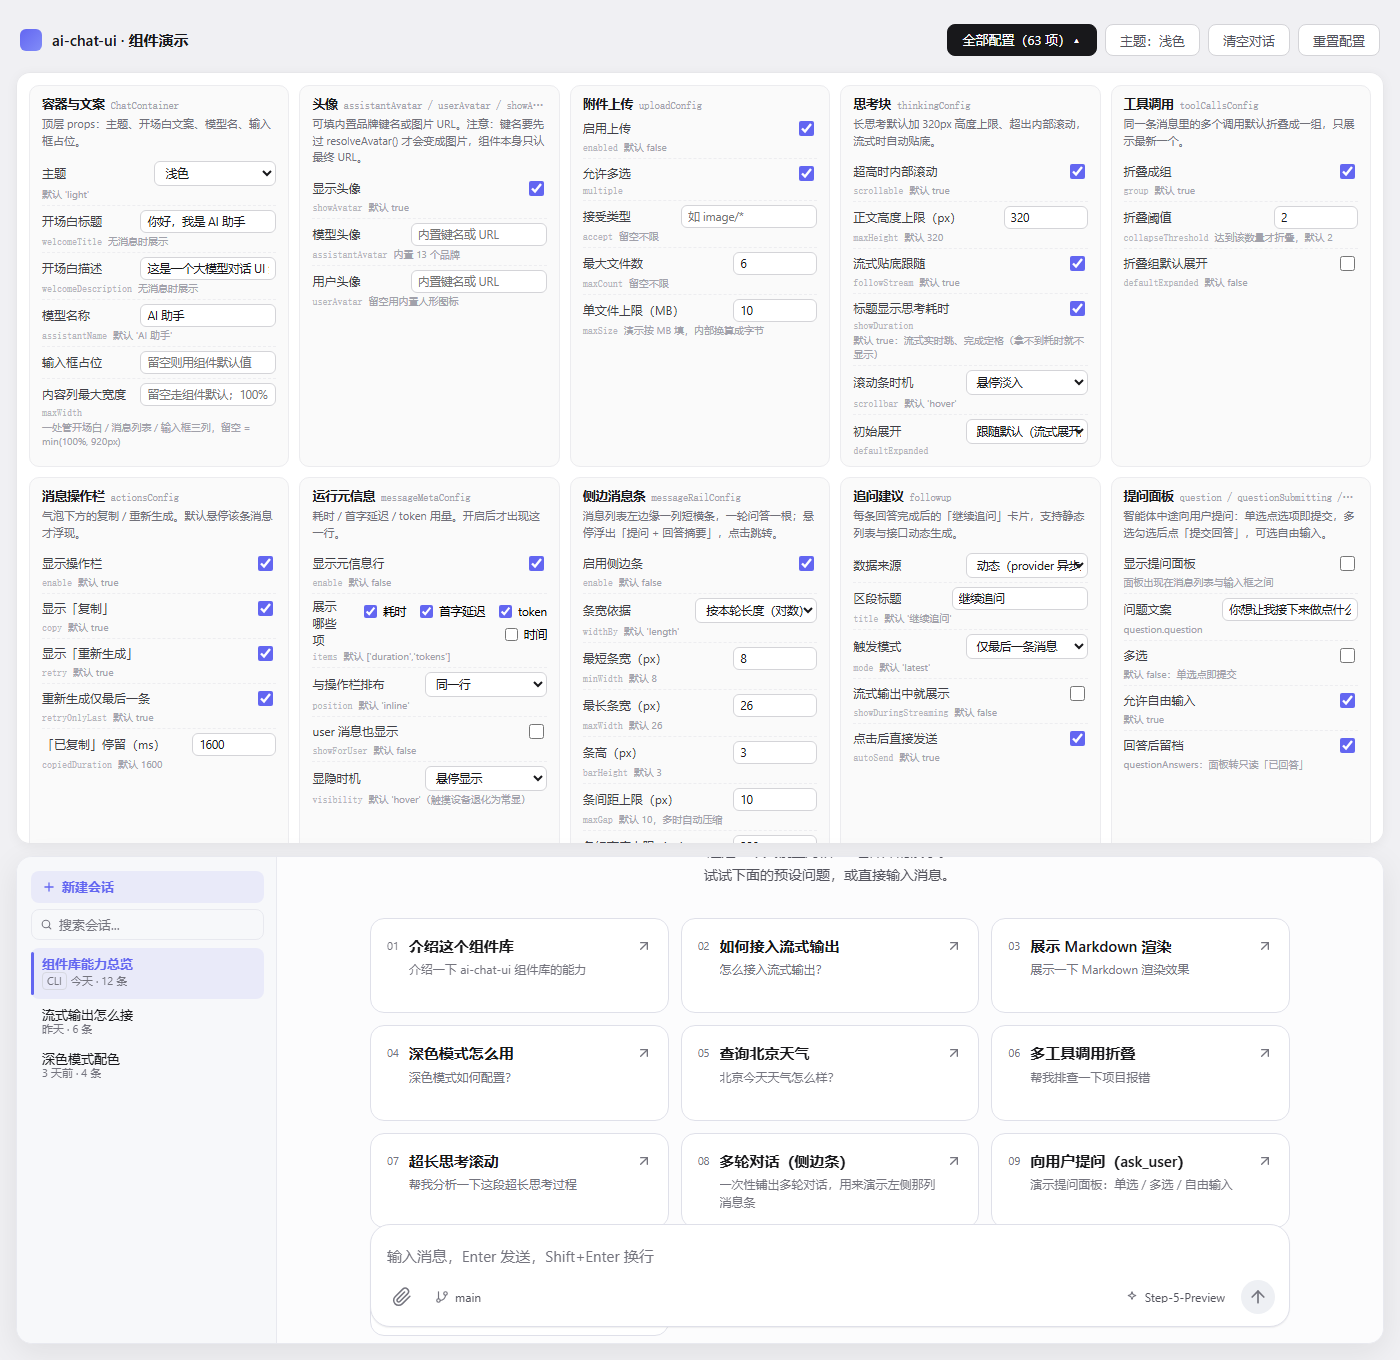Open 深色模式配色 conversation

click(148, 1065)
